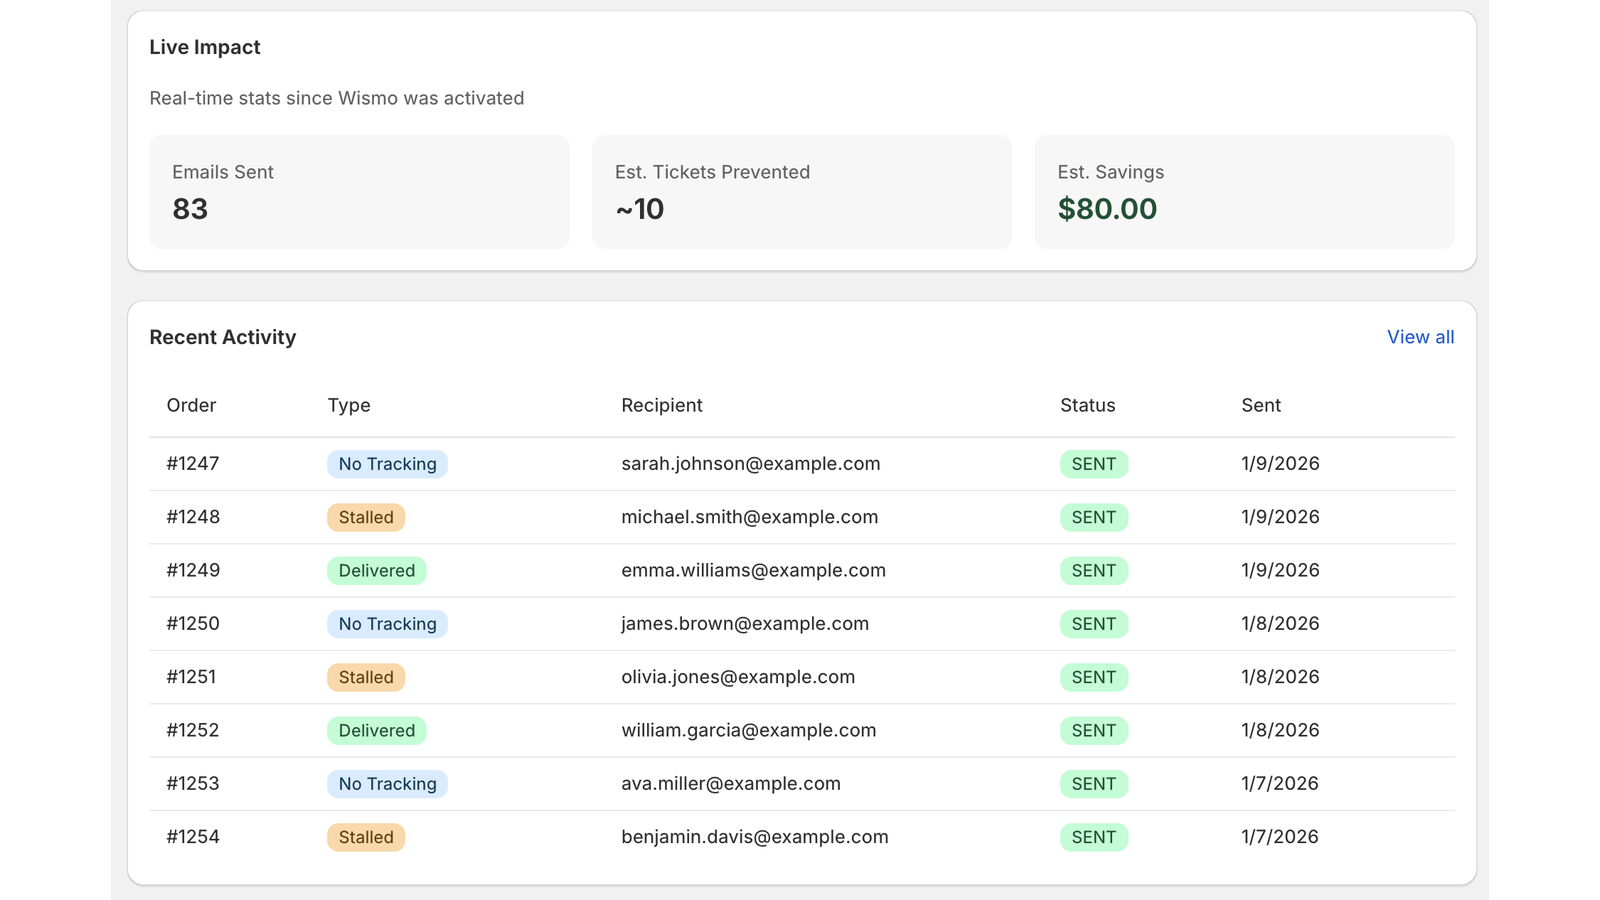Click the Delivered badge for order #1249
This screenshot has width=1600, height=900.
click(x=376, y=570)
